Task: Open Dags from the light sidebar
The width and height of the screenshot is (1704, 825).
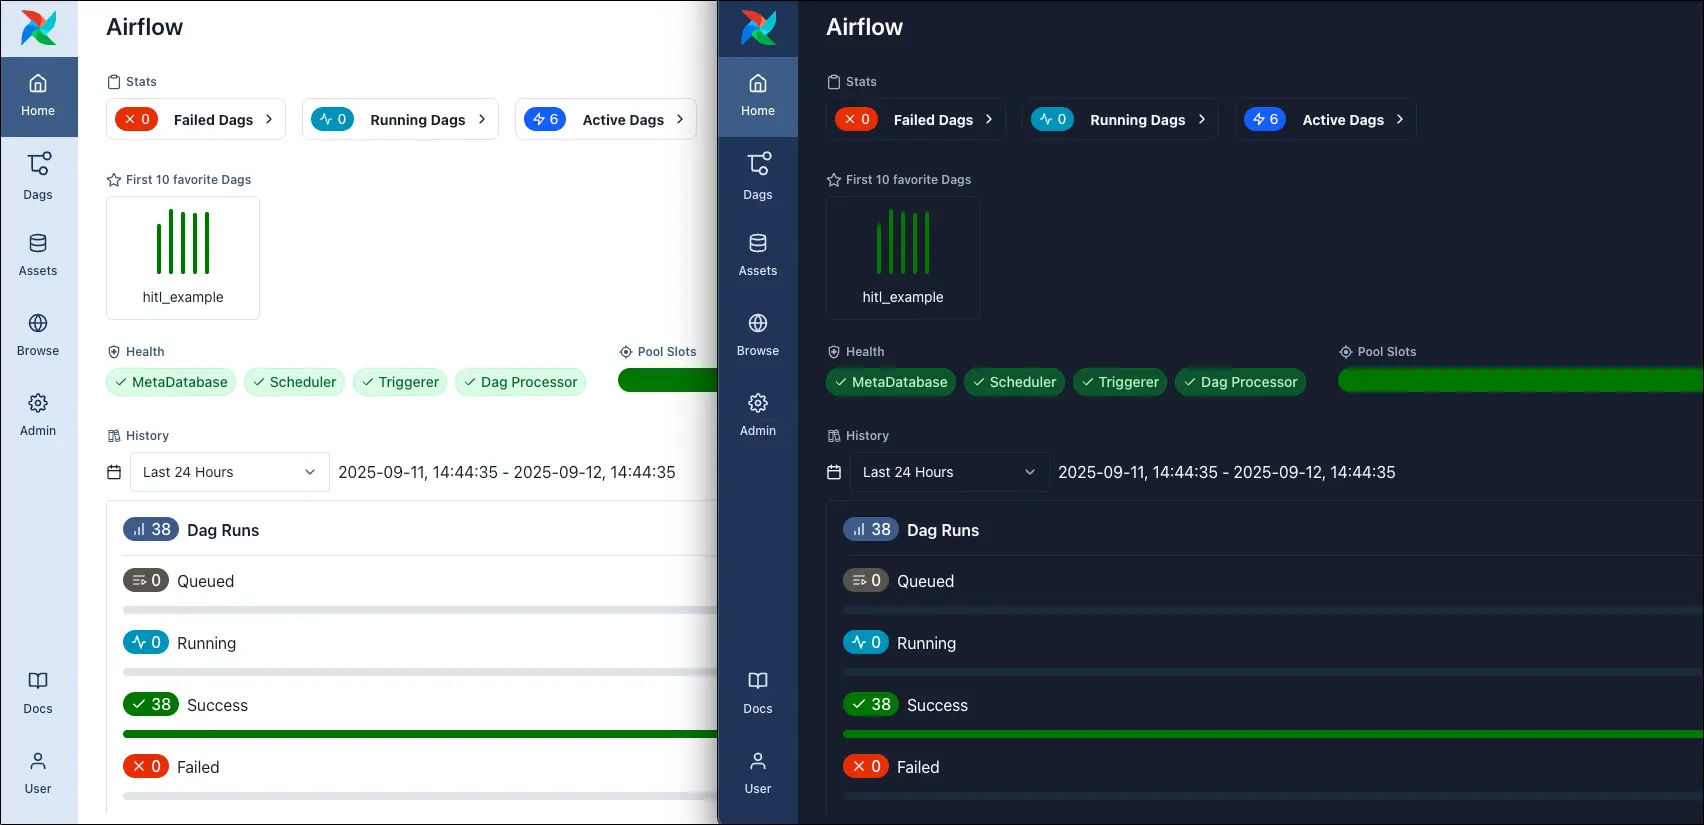Action: (x=38, y=175)
